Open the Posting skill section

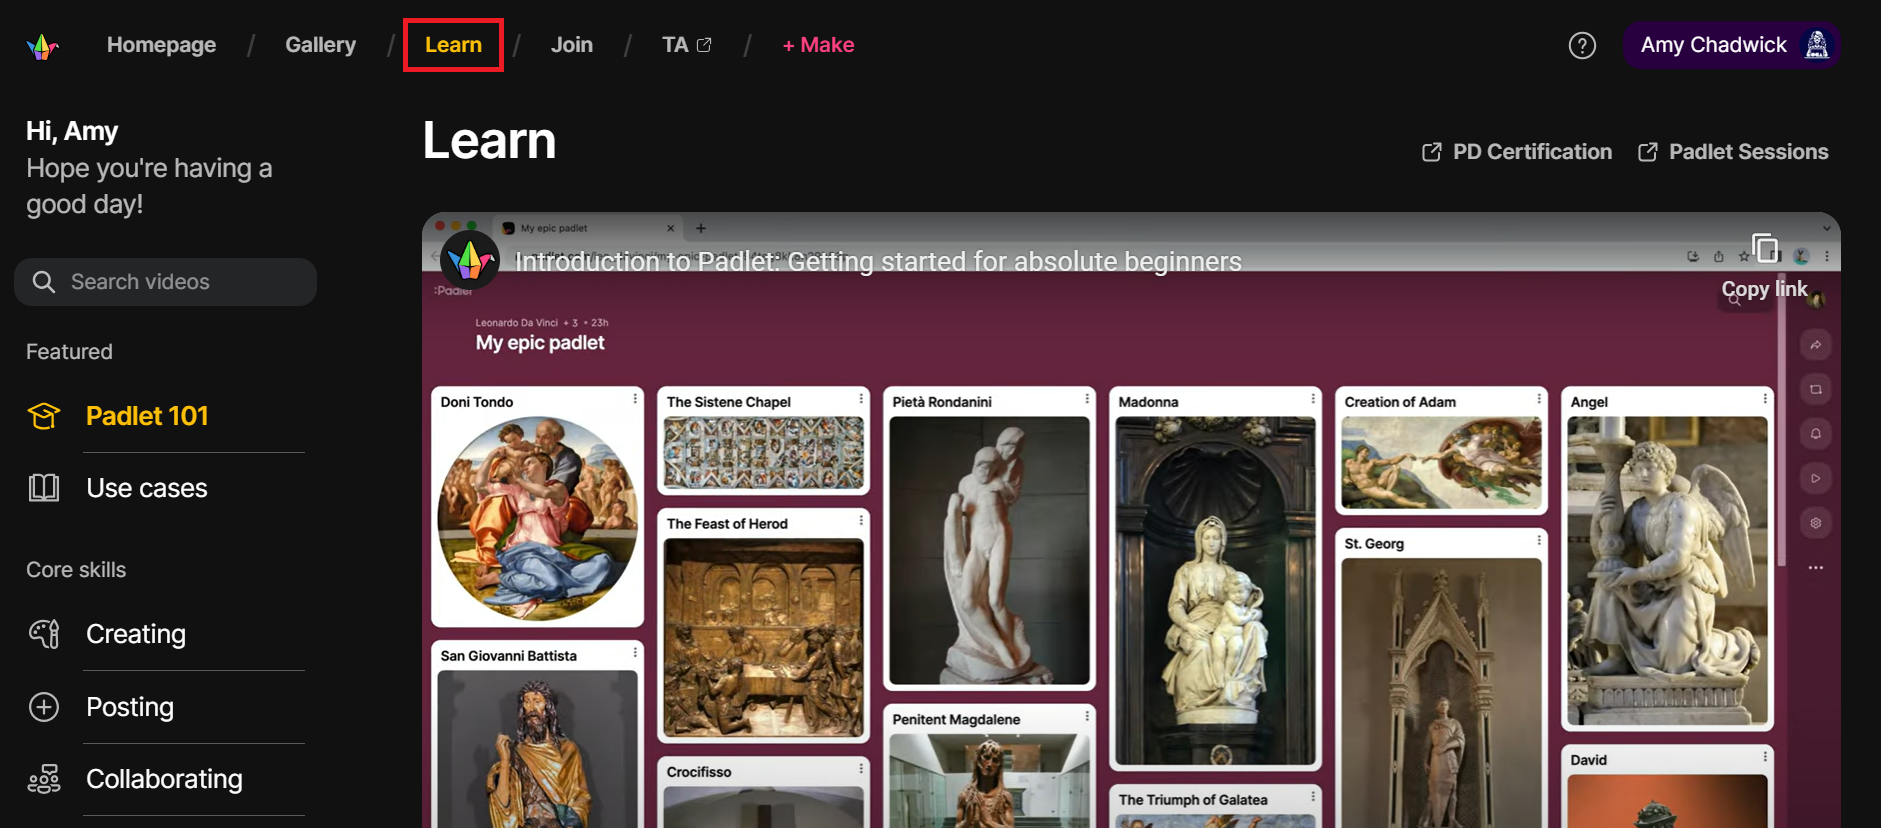click(x=130, y=707)
